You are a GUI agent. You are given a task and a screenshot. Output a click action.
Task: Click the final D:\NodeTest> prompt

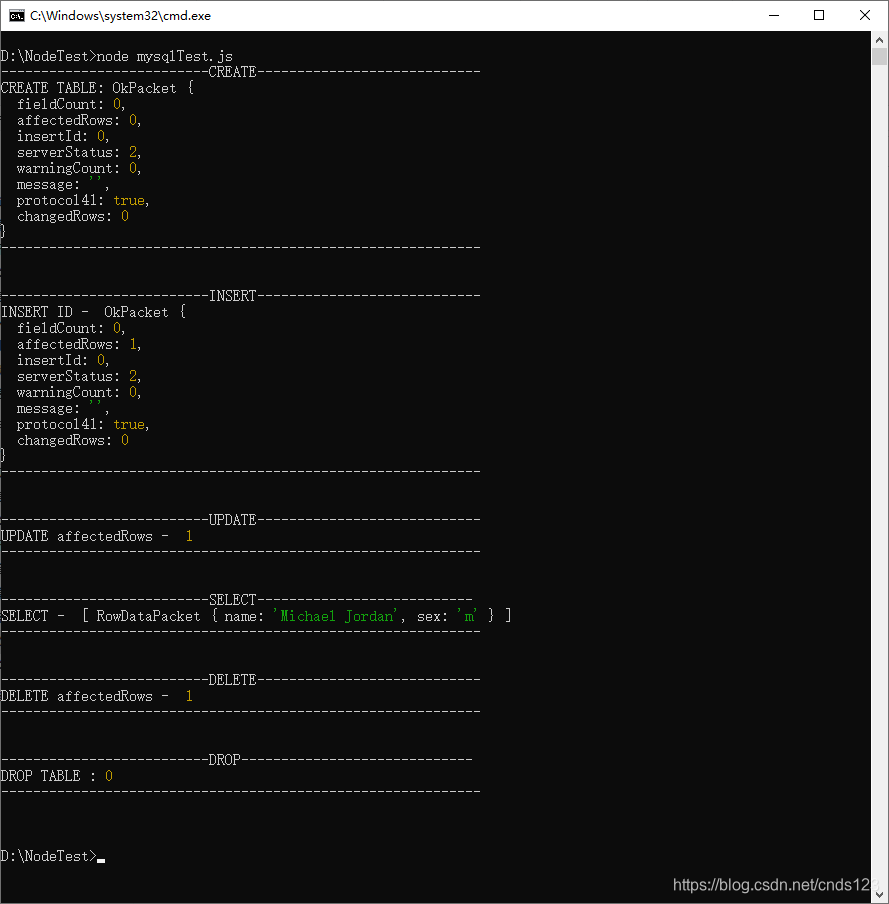(48, 856)
